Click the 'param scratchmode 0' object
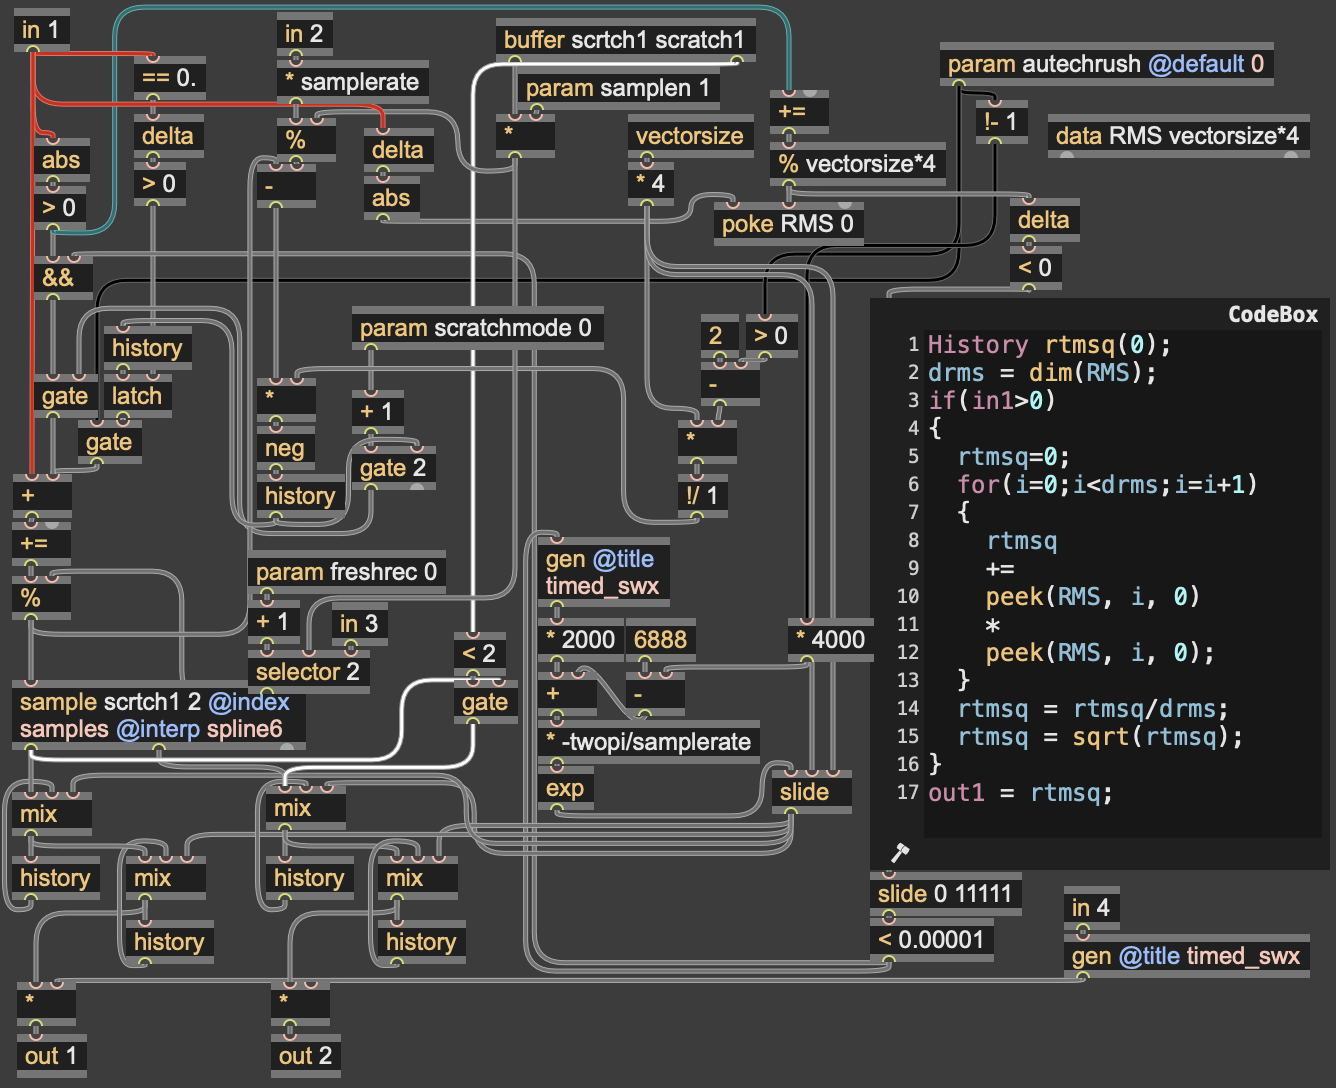Image resolution: width=1336 pixels, height=1088 pixels. point(477,328)
